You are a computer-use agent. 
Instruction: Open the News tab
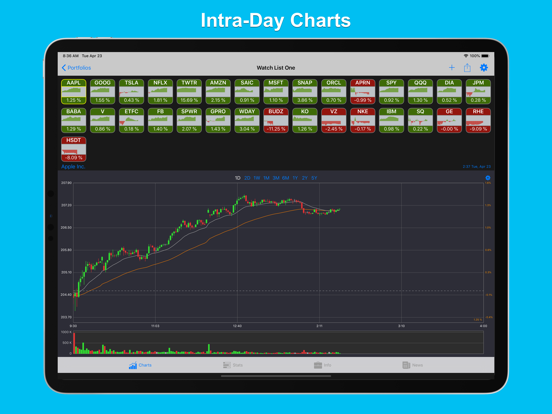tap(413, 365)
